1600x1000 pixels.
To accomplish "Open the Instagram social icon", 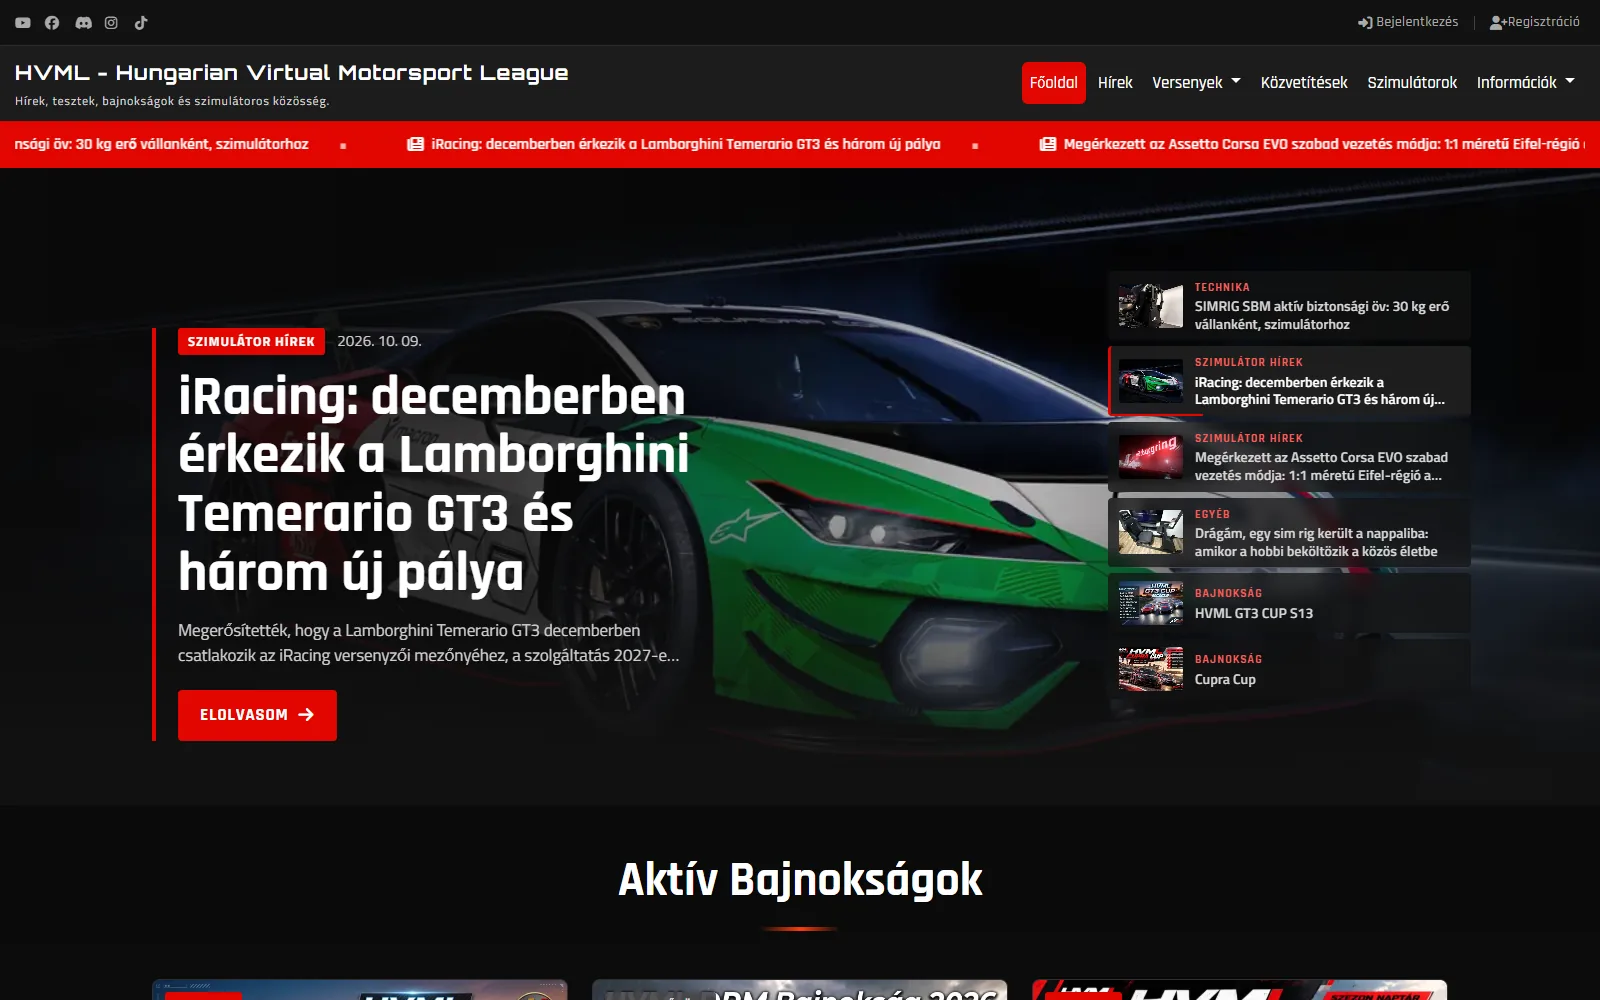I will (x=111, y=22).
